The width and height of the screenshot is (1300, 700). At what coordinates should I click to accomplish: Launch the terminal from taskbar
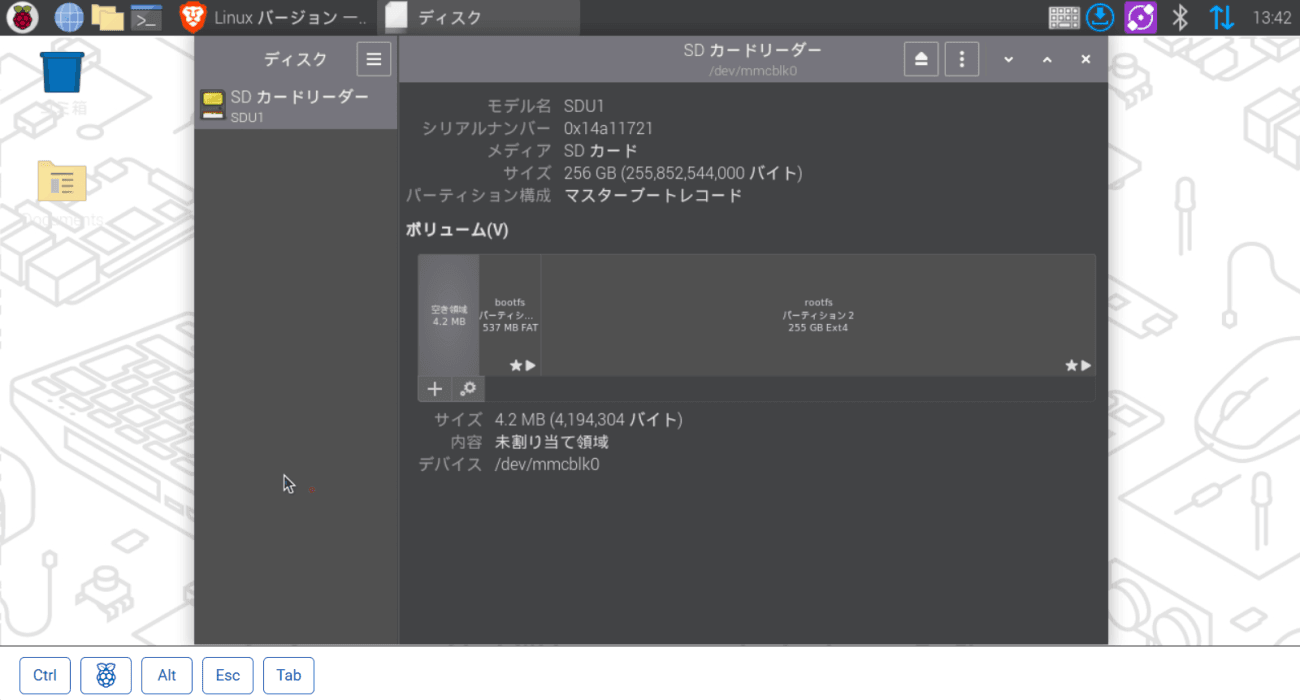(147, 17)
